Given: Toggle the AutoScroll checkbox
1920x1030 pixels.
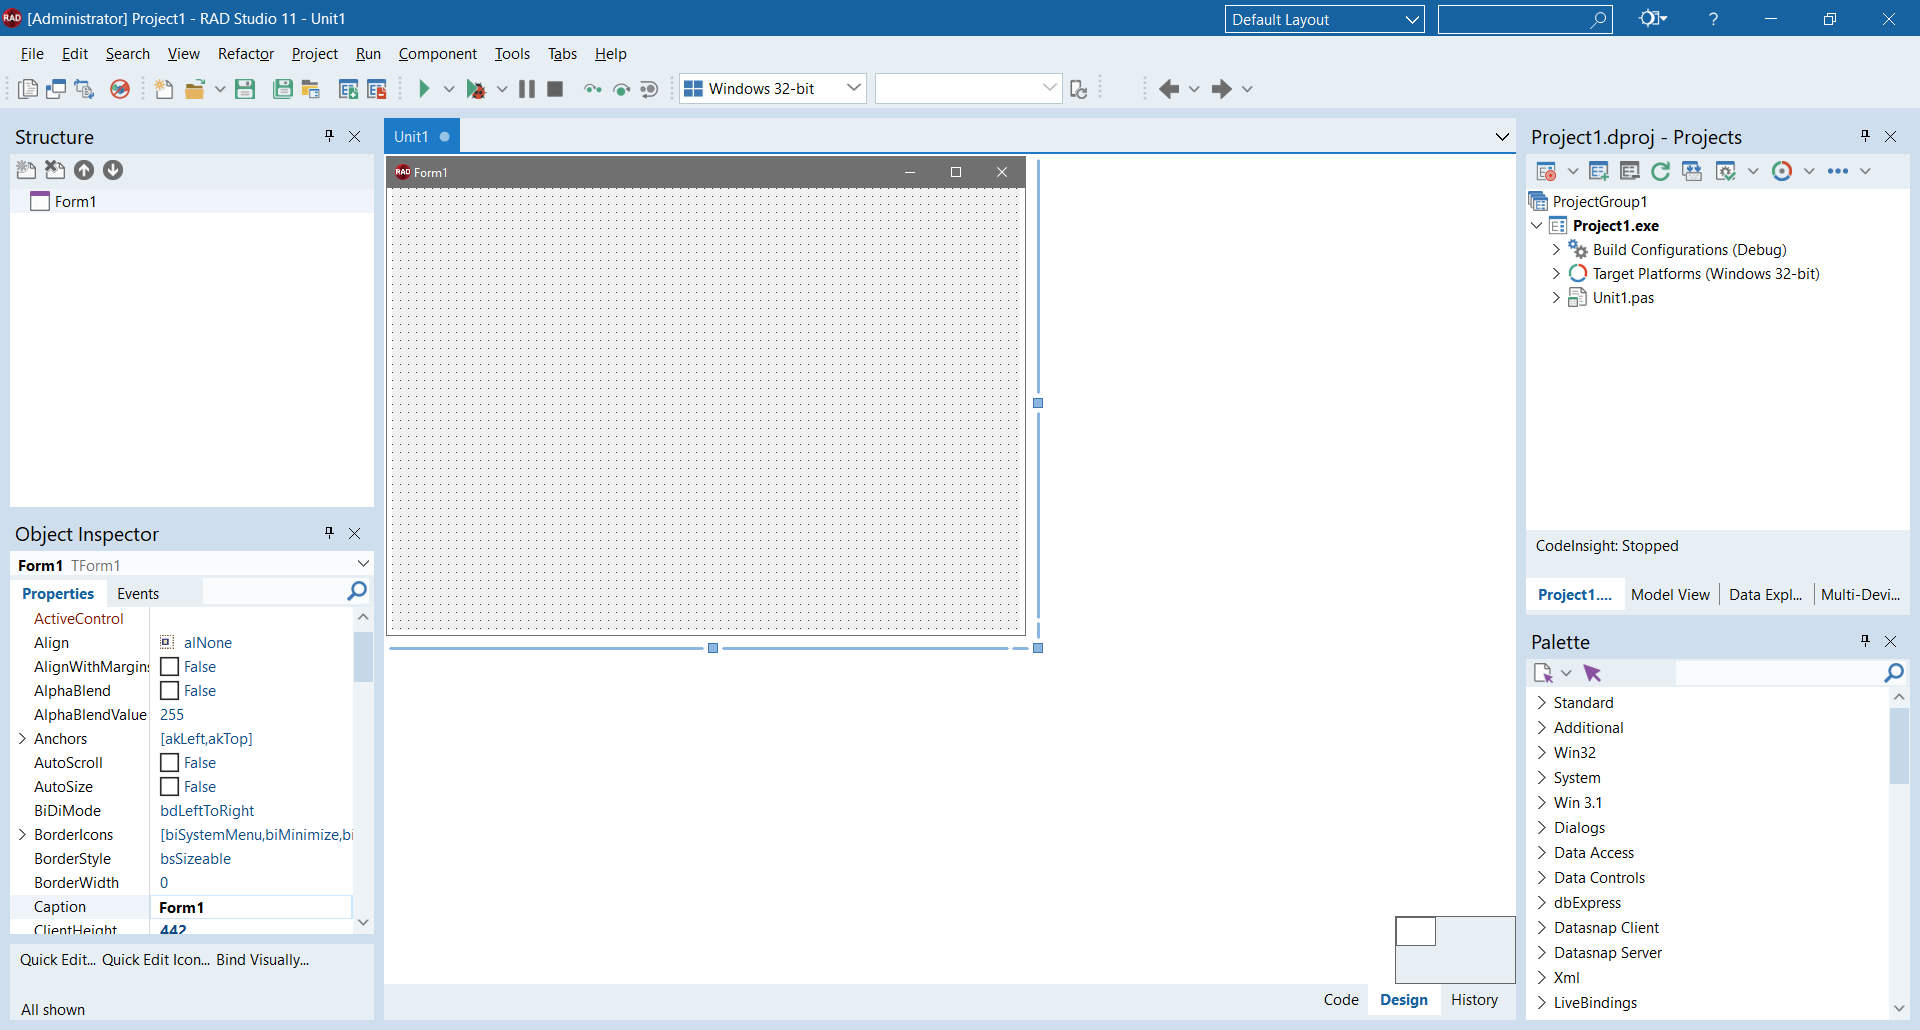Looking at the screenshot, I should (170, 763).
